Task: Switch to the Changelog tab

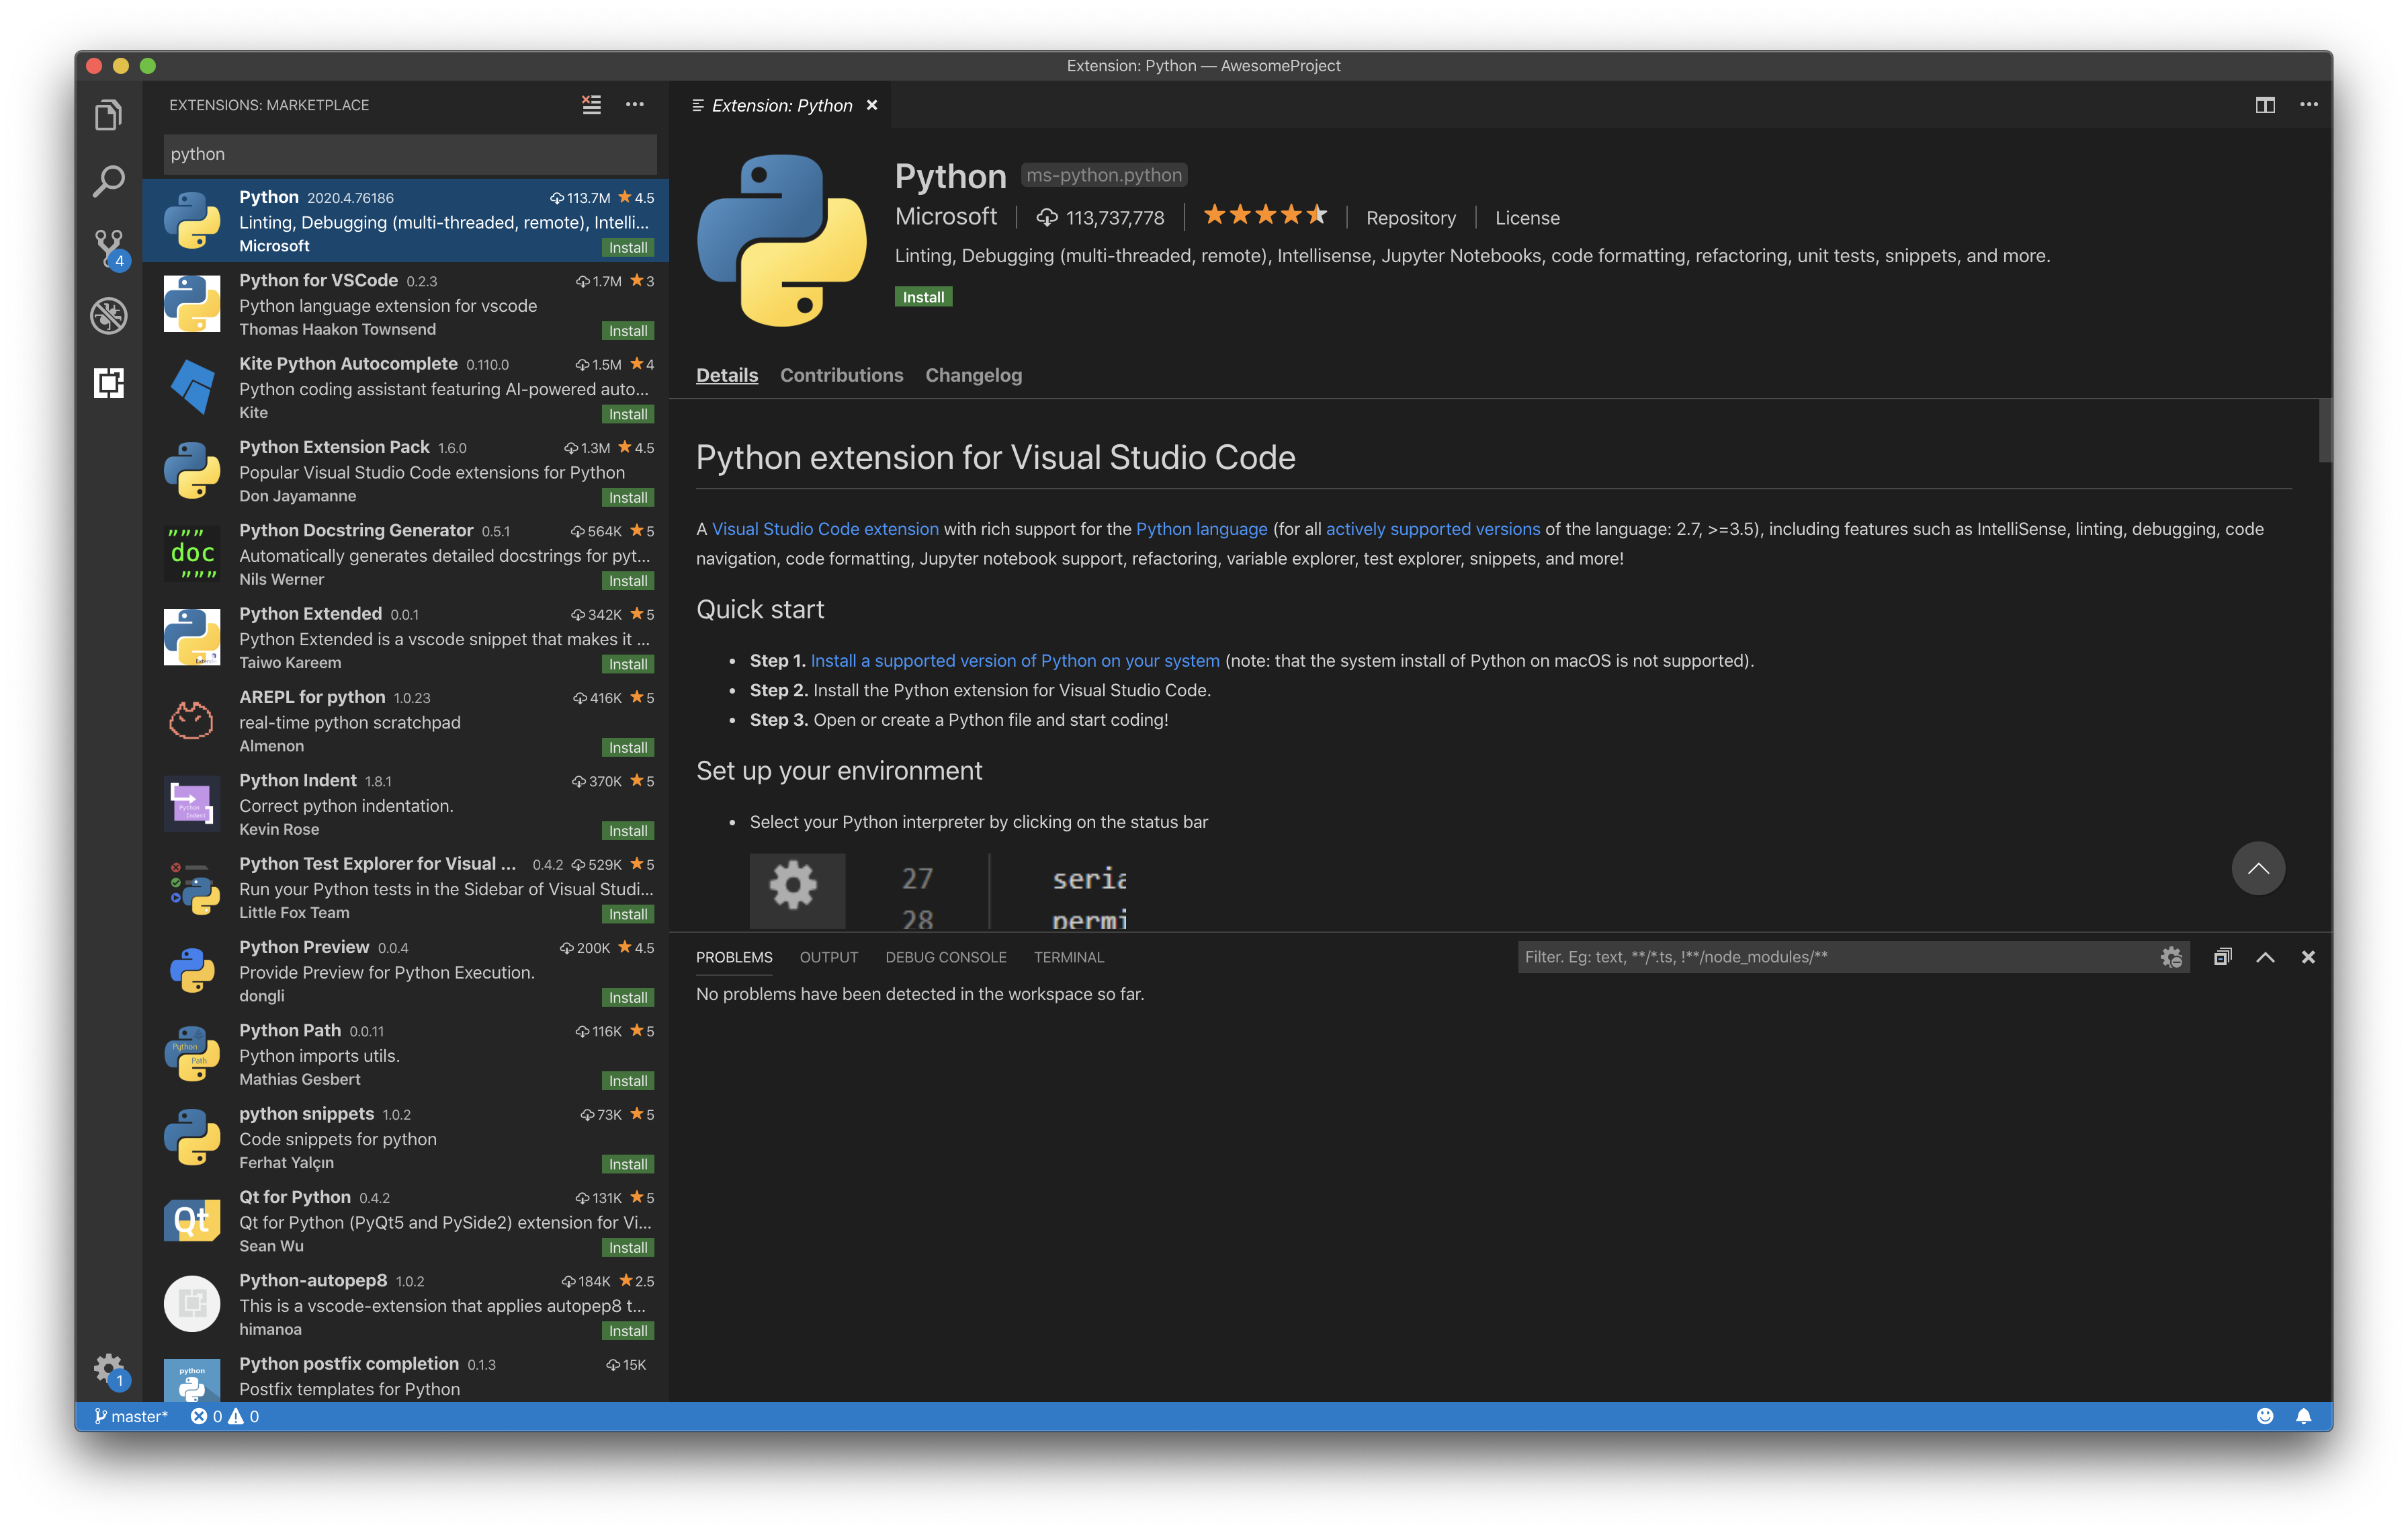Action: (x=973, y=375)
